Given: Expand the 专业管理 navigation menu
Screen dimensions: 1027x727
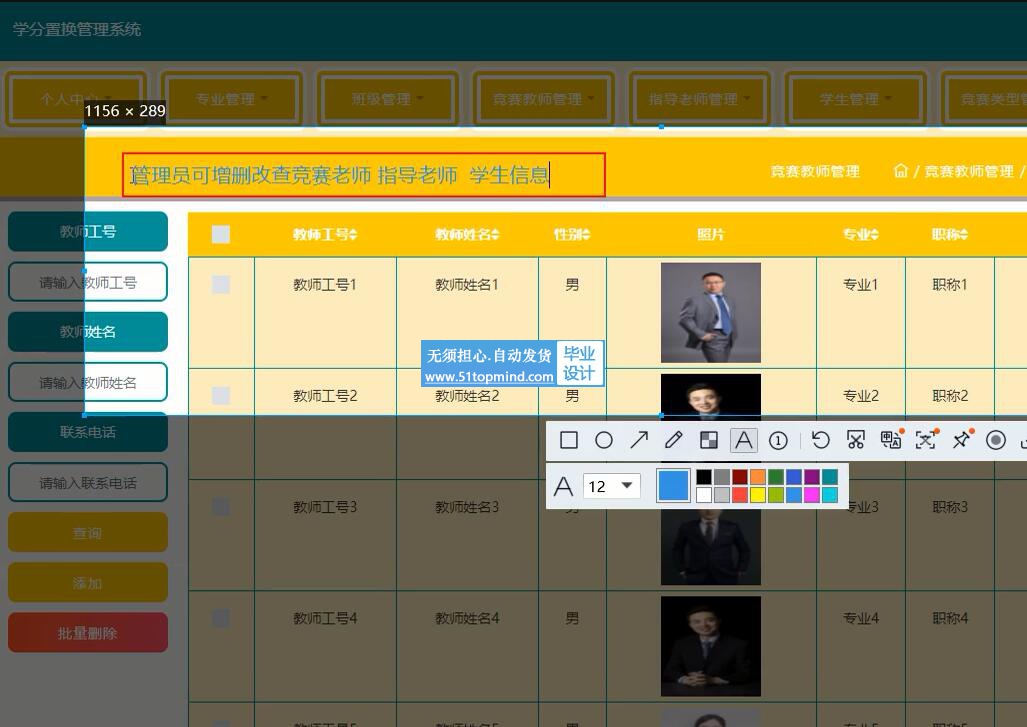Looking at the screenshot, I should (x=232, y=99).
